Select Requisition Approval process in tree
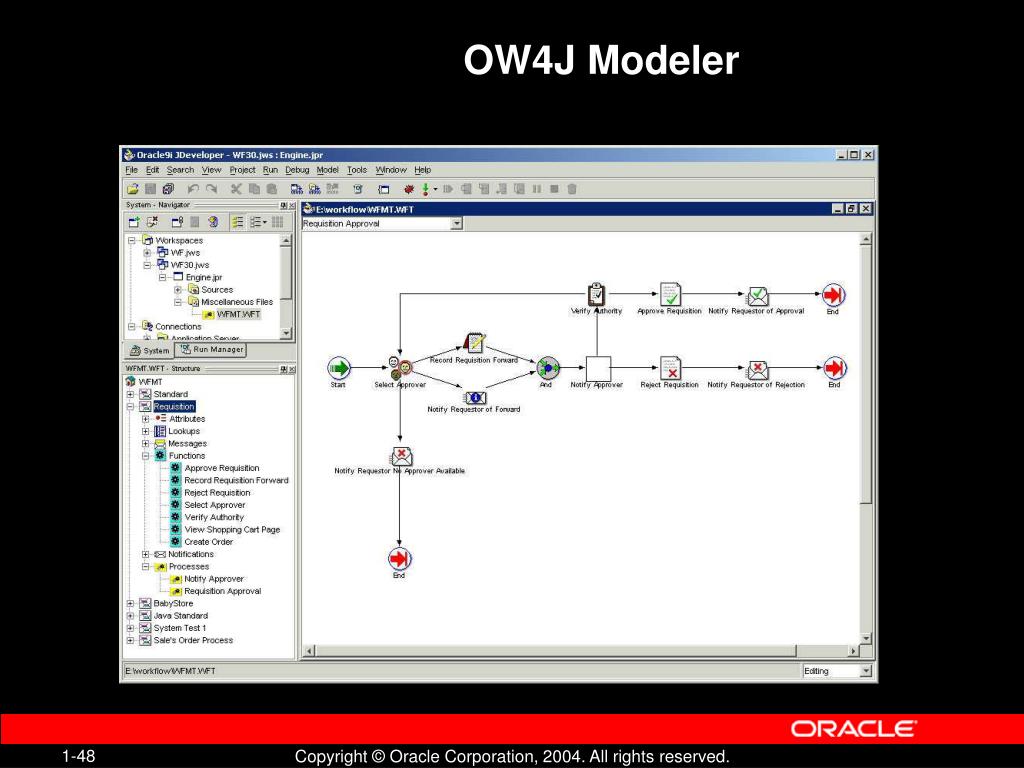This screenshot has height=768, width=1024. [222, 591]
